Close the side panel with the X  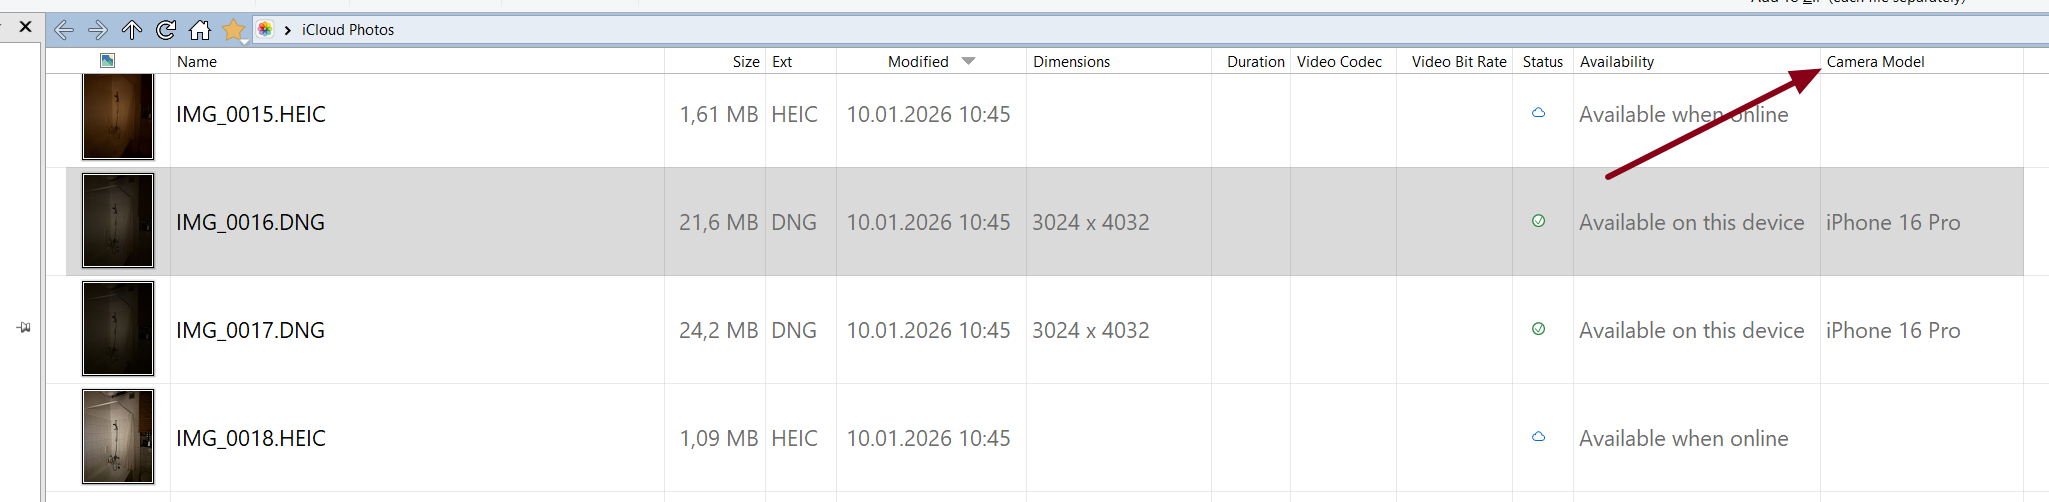pos(26,27)
